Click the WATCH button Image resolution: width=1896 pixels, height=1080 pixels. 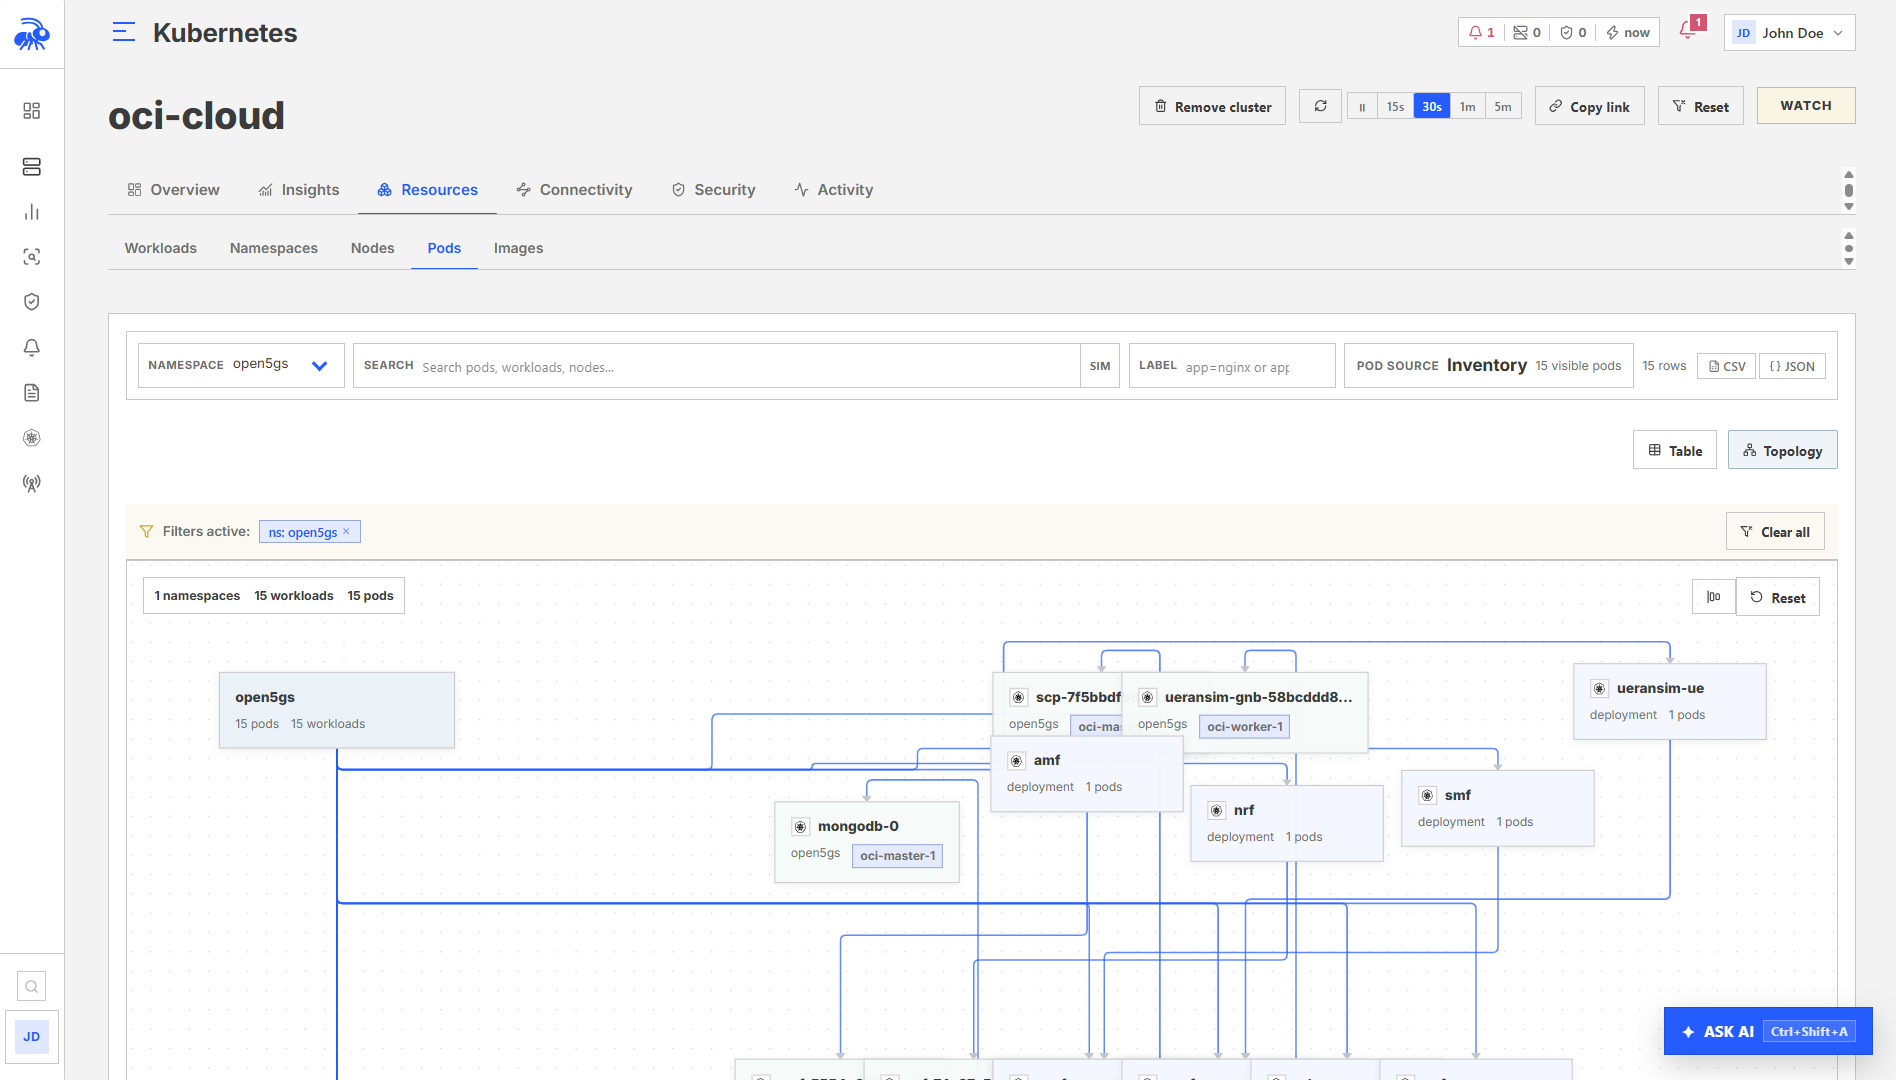click(1806, 105)
